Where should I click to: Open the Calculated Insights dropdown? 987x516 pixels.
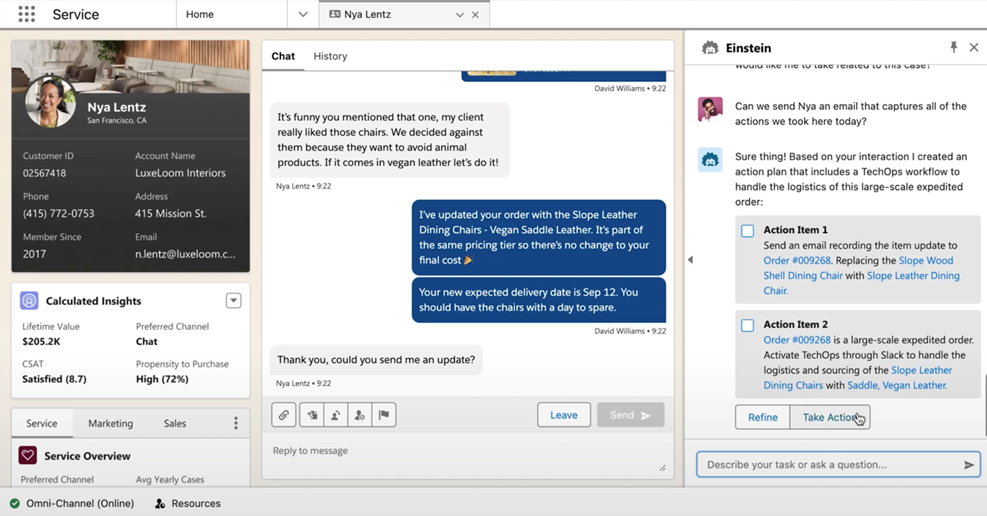(x=234, y=301)
